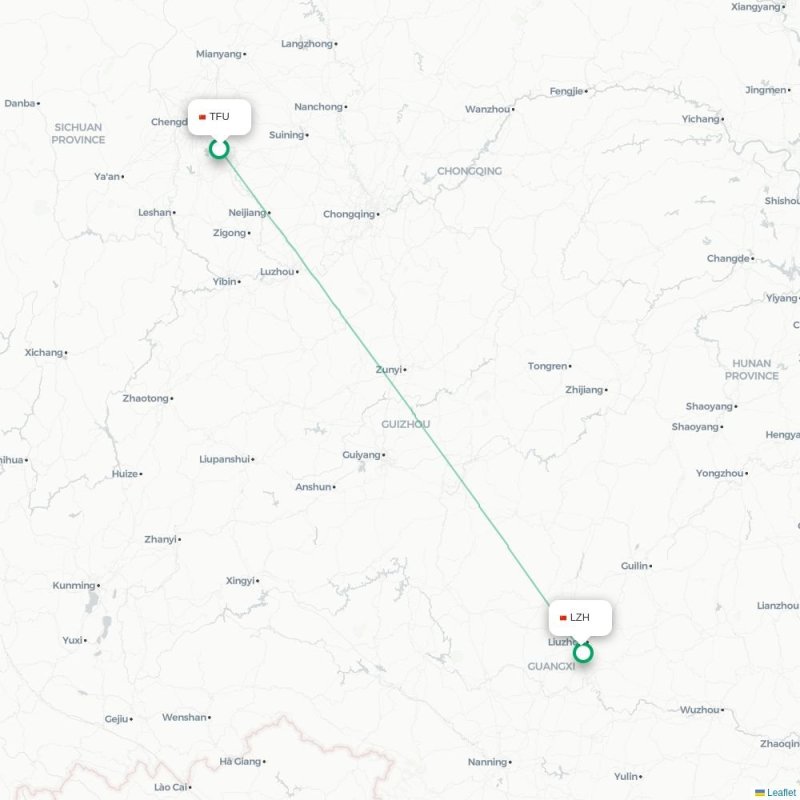Image resolution: width=800 pixels, height=800 pixels.
Task: Click the GUIZHOU province label
Action: [x=406, y=424]
